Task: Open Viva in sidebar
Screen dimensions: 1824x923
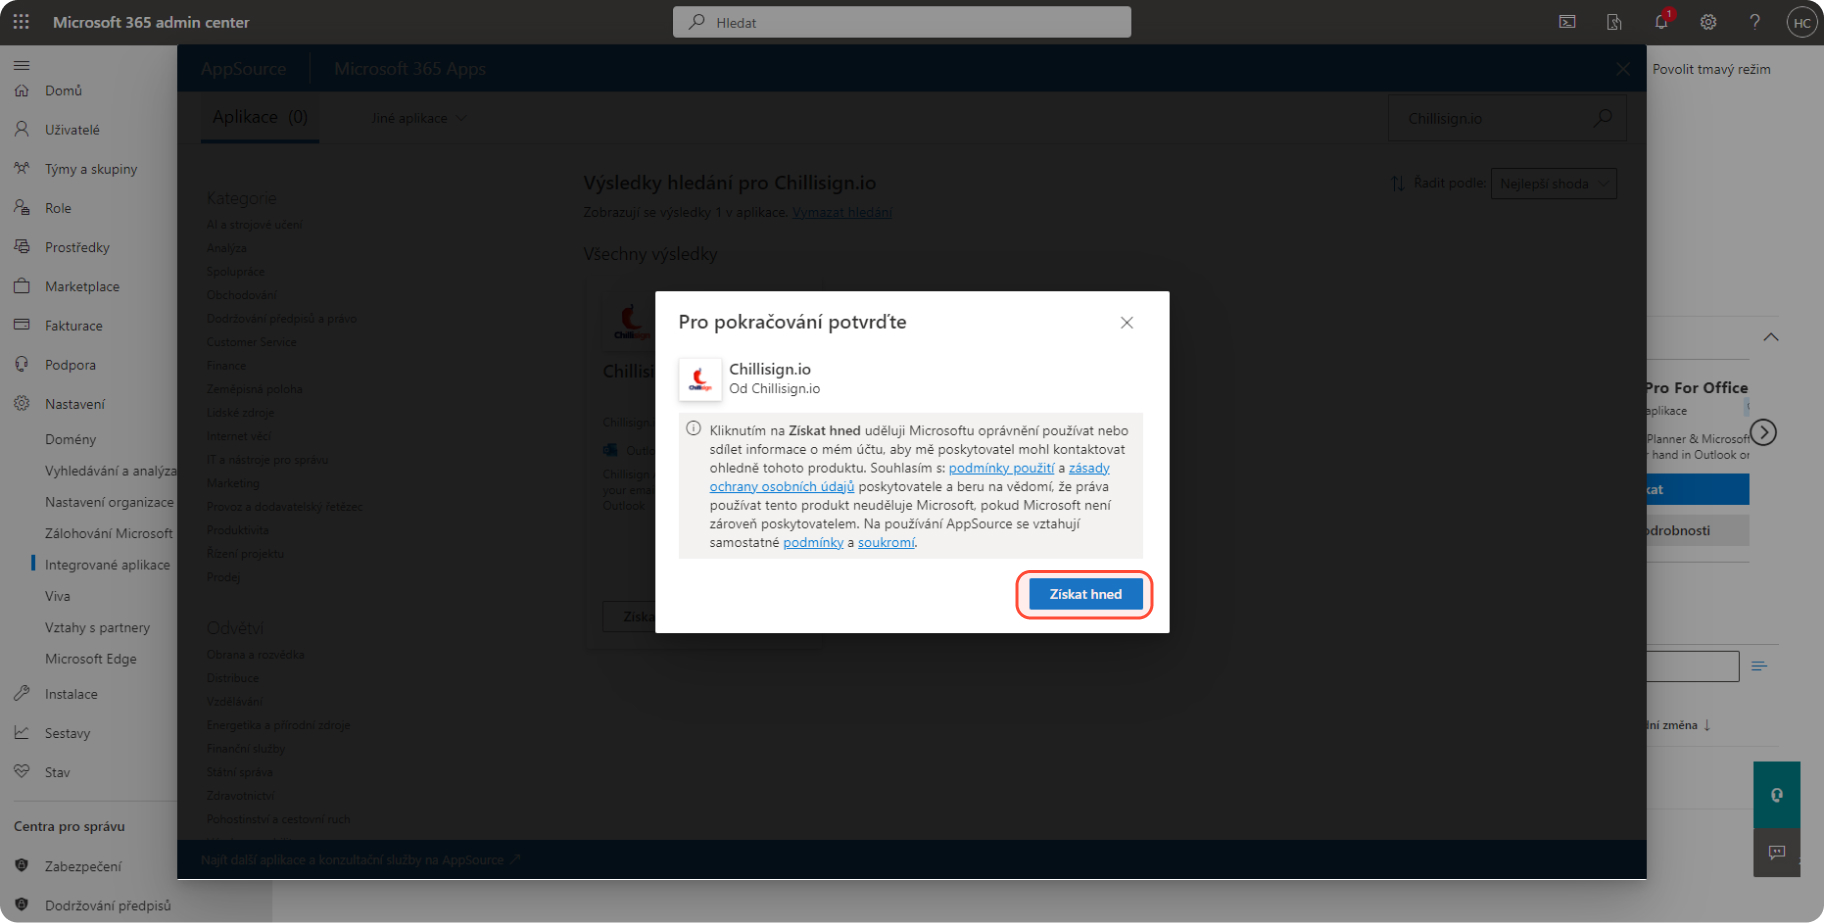Action: pyautogui.click(x=57, y=596)
